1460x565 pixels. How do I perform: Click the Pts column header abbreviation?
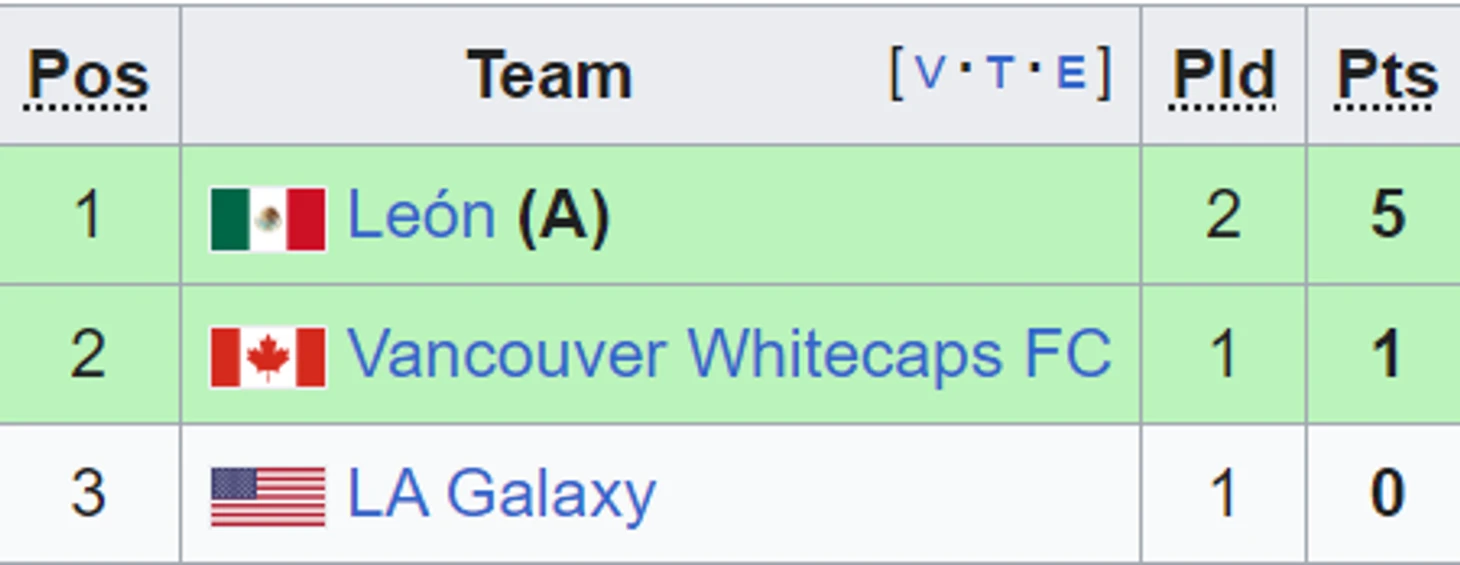coord(1388,76)
